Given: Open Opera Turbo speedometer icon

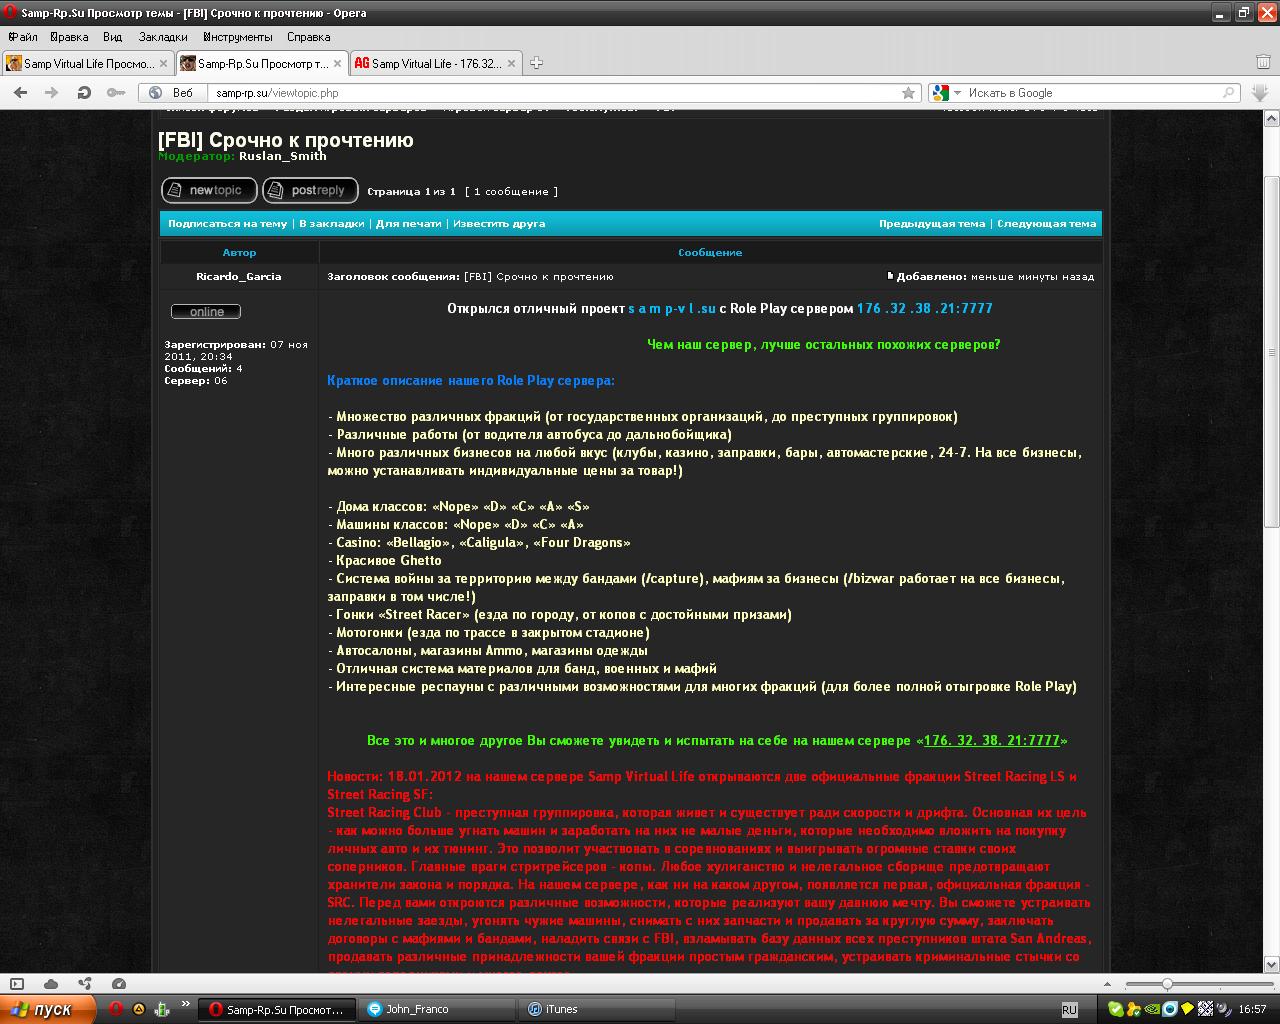Looking at the screenshot, I should pos(119,984).
